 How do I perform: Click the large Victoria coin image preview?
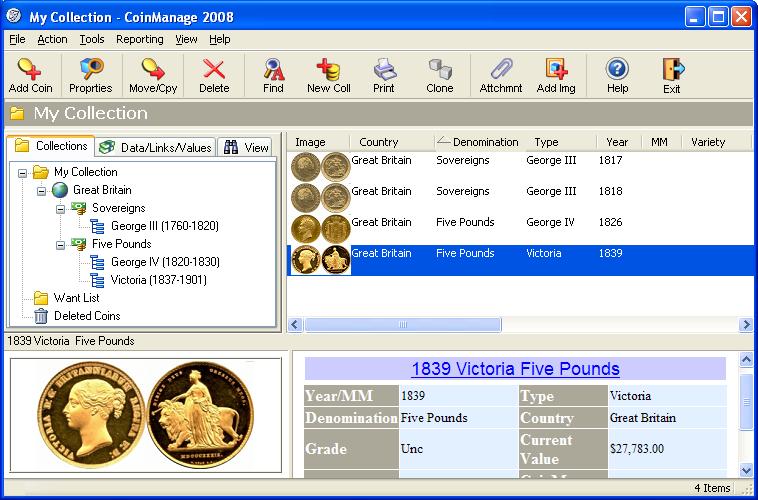[x=146, y=416]
